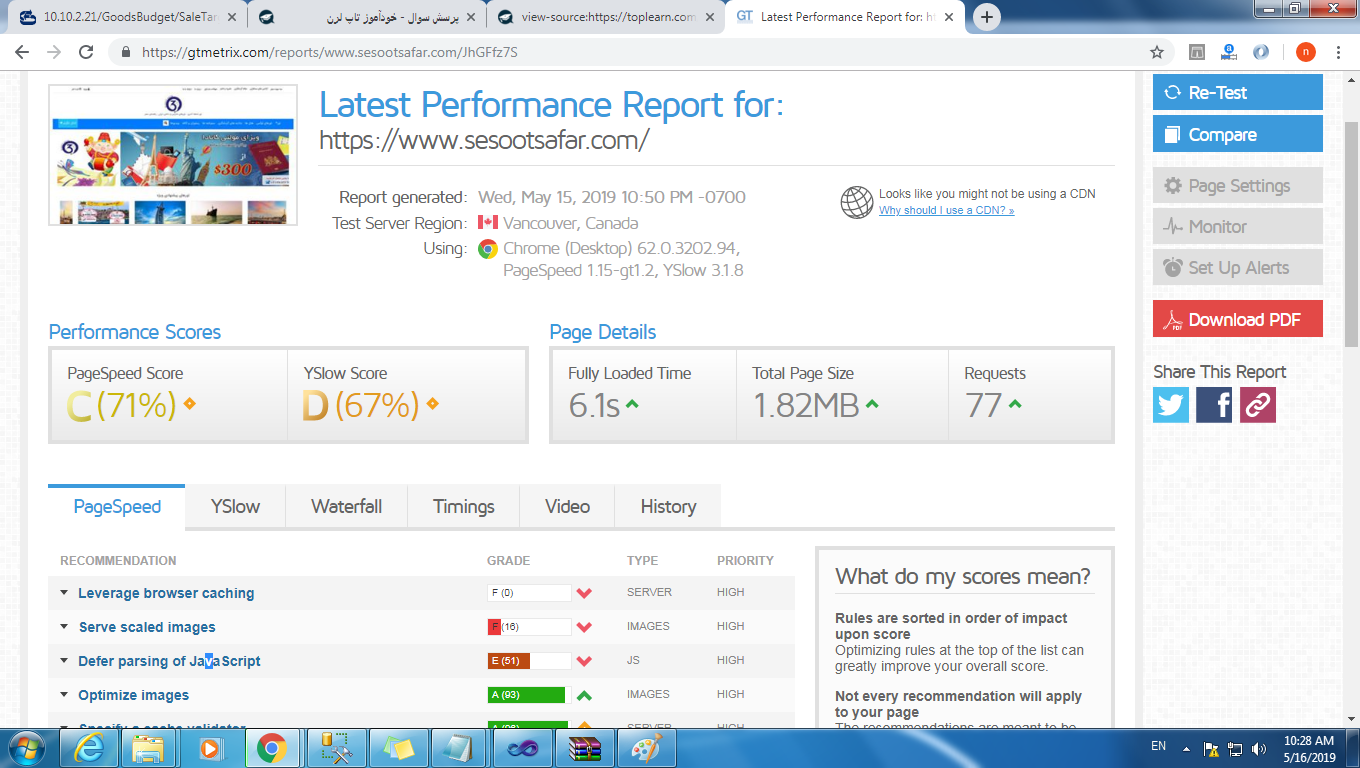Open 'Why should I use a CDN?' link
The image size is (1360, 768).
(946, 211)
